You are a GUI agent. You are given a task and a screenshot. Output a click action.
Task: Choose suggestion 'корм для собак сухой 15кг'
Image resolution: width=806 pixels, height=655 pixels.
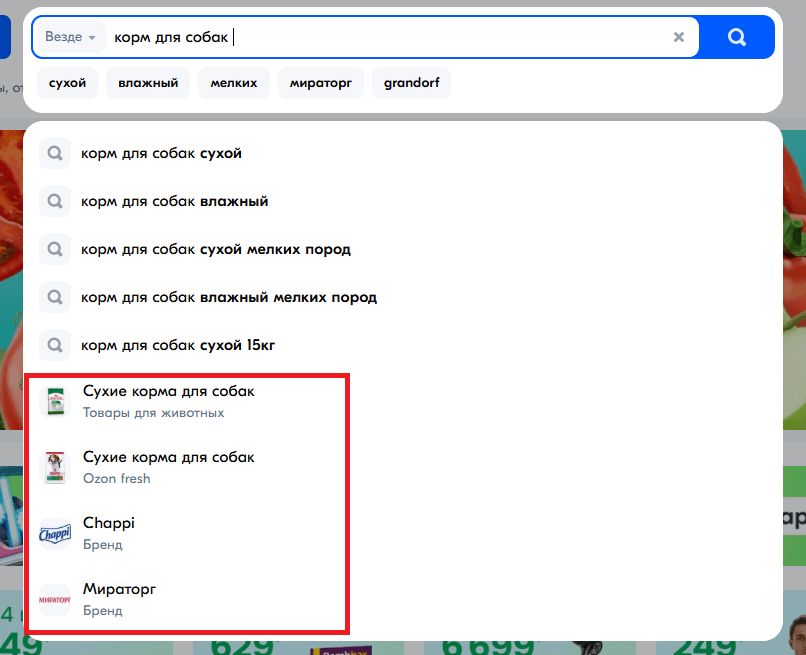click(x=403, y=344)
